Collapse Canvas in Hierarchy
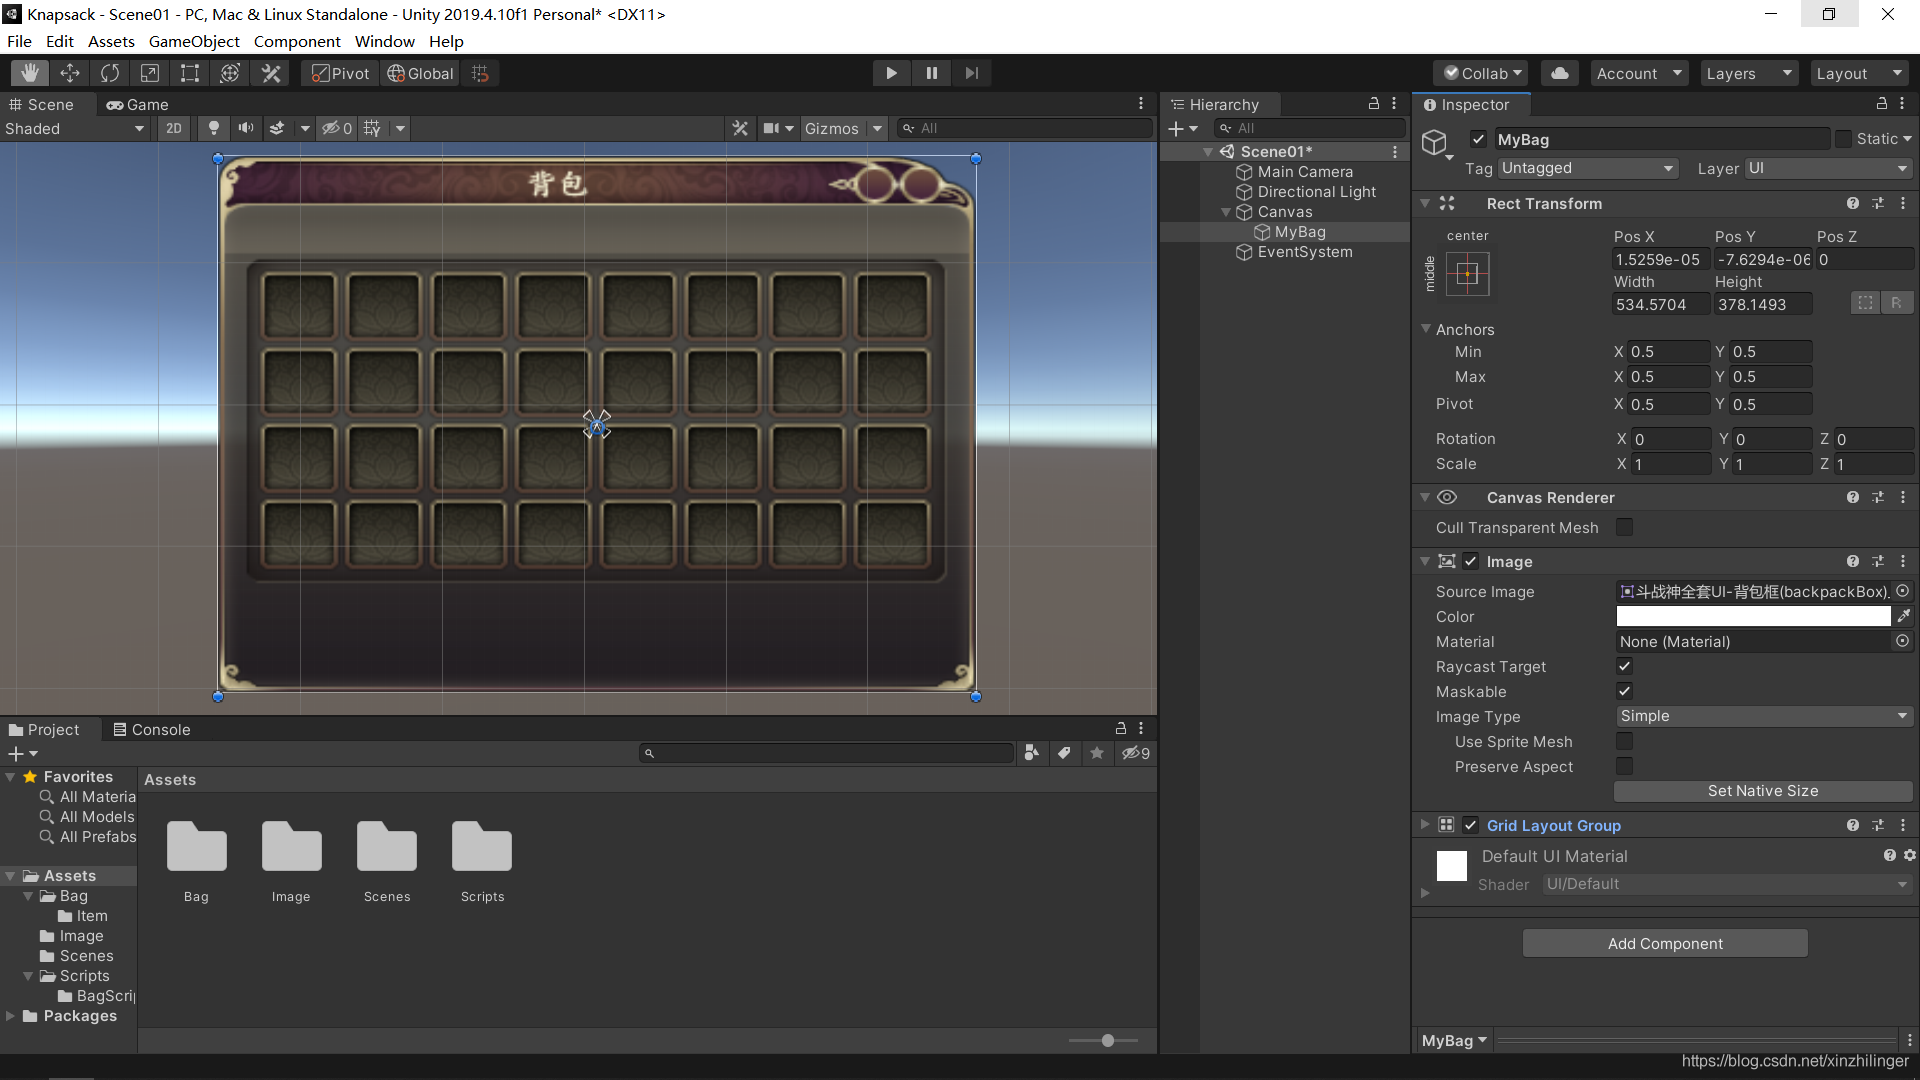Screen dimensions: 1920x1080 1226,212
